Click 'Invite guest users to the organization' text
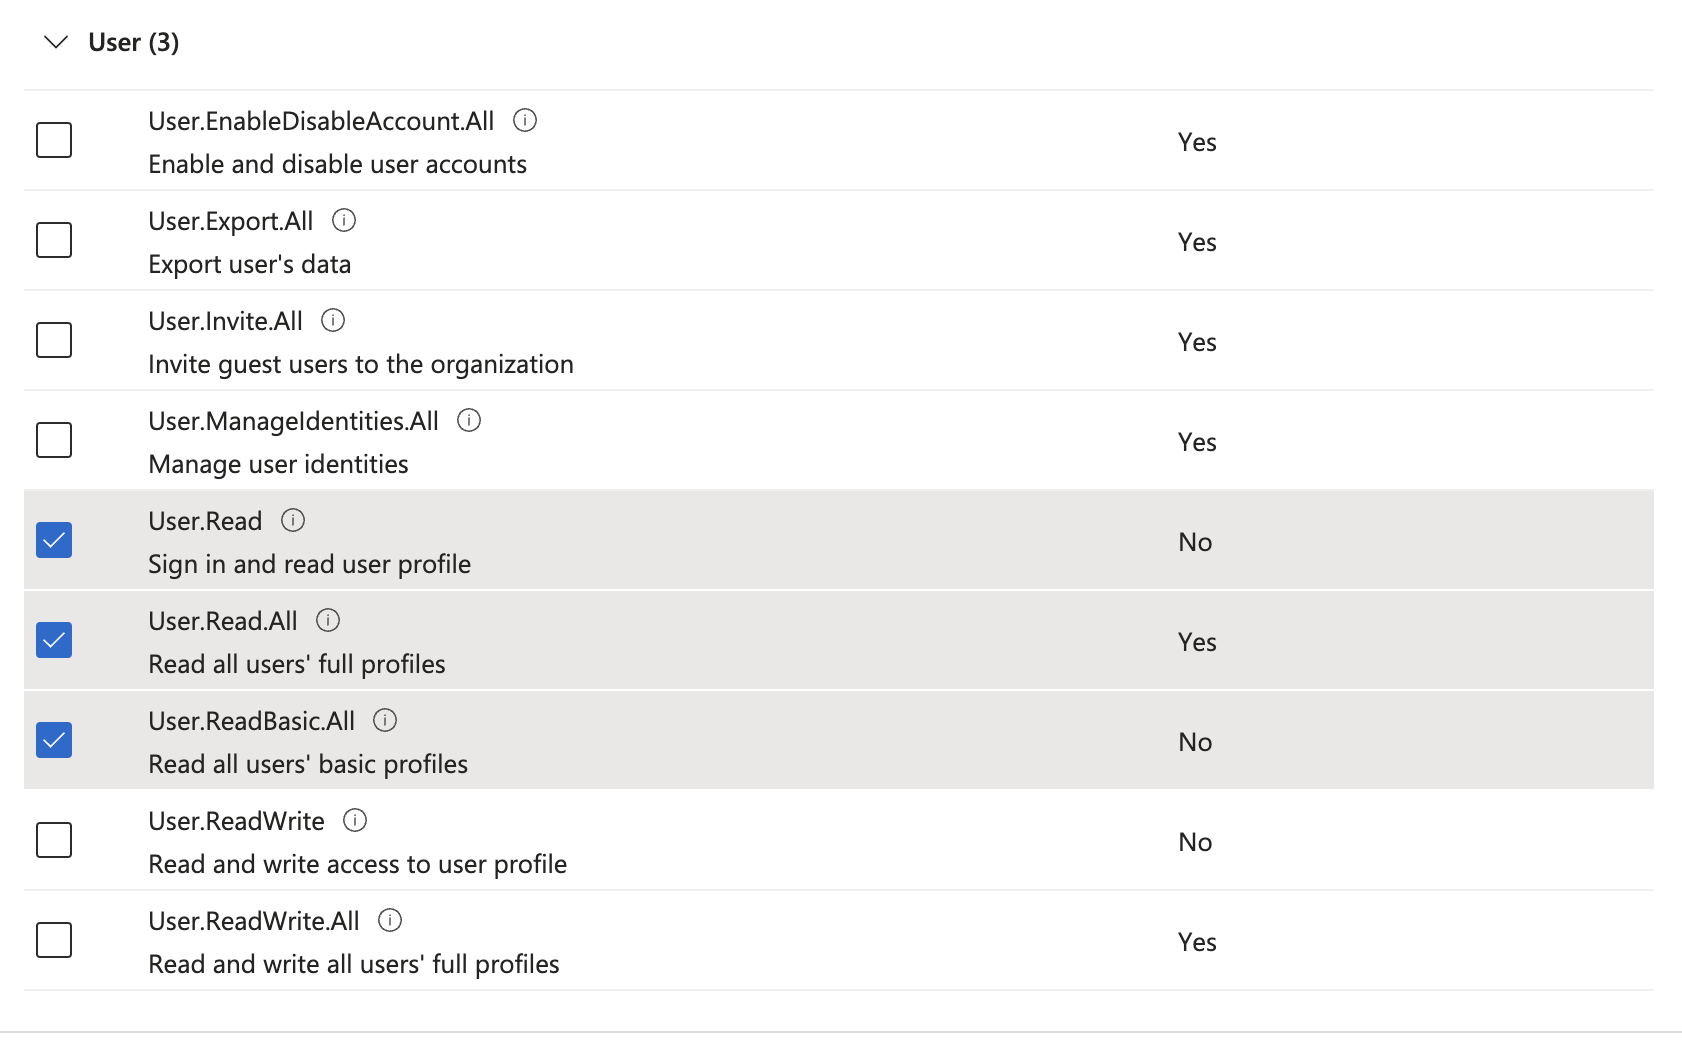This screenshot has height=1042, width=1682. tap(361, 364)
